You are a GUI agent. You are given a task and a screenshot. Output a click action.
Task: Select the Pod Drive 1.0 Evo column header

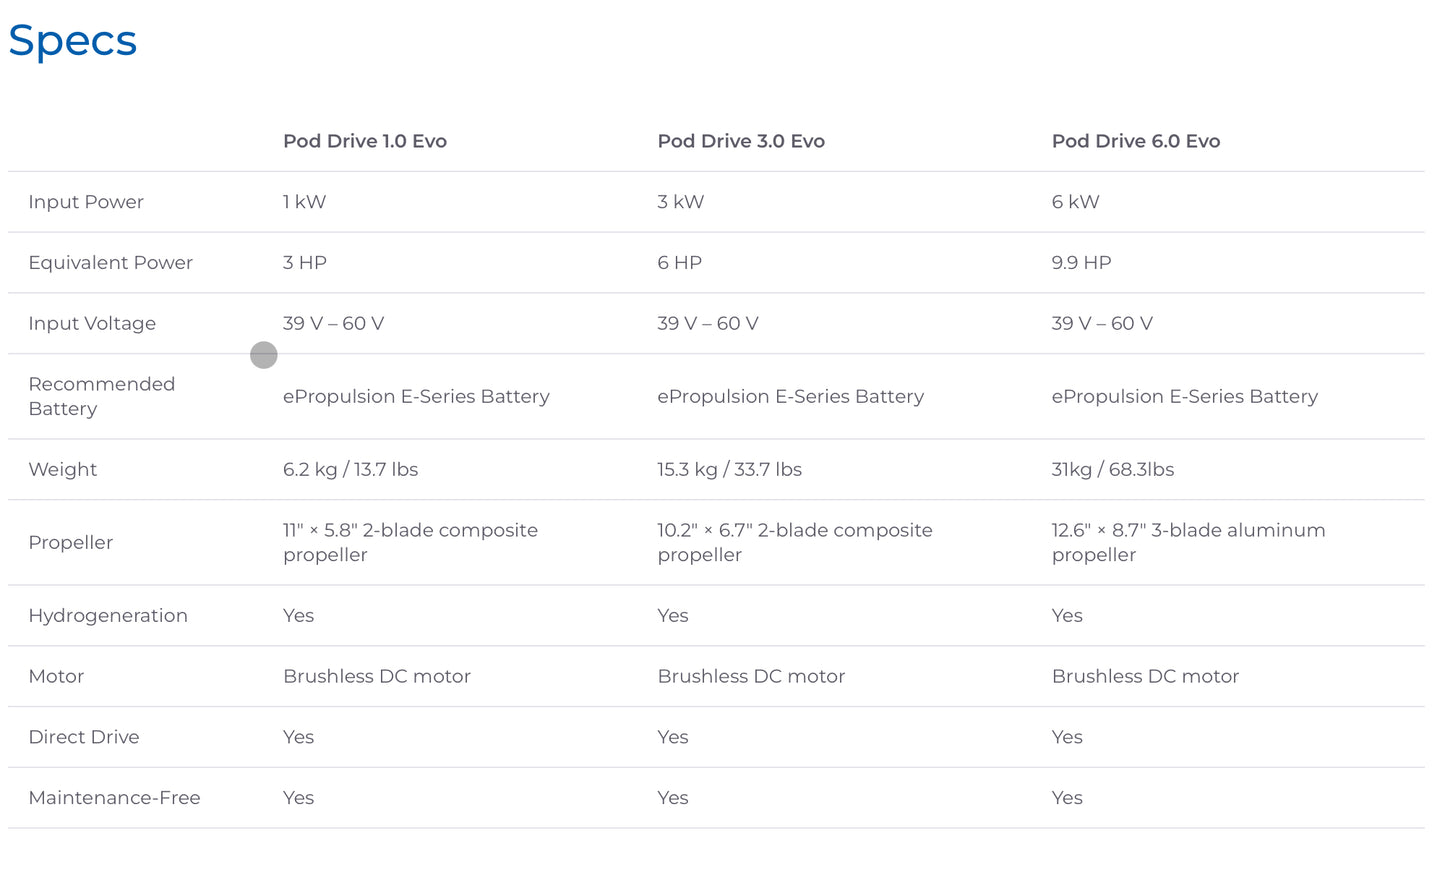click(364, 141)
